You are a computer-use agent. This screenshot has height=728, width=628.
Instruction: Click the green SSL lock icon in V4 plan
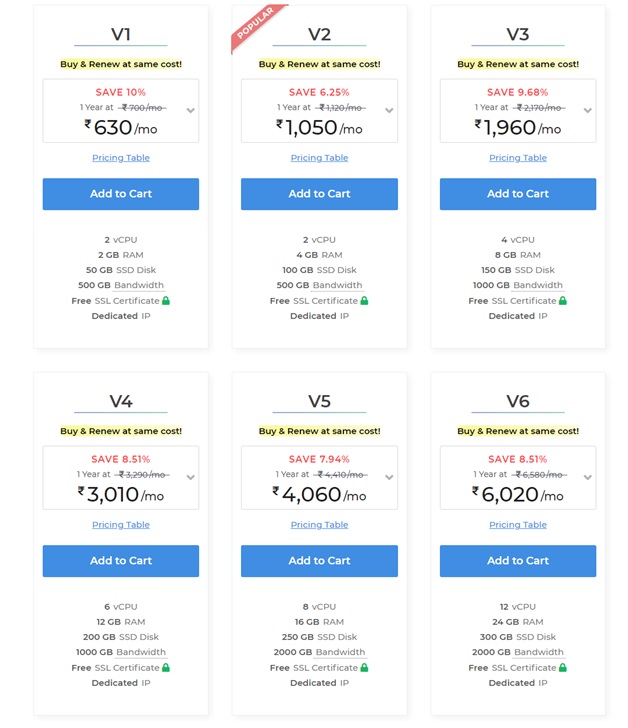[x=166, y=667]
